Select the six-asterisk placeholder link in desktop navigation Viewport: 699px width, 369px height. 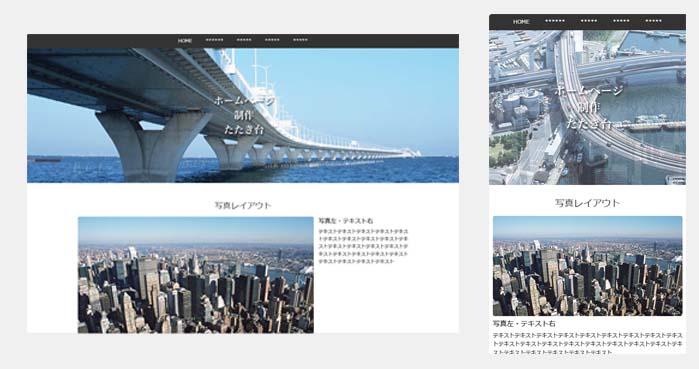point(214,40)
